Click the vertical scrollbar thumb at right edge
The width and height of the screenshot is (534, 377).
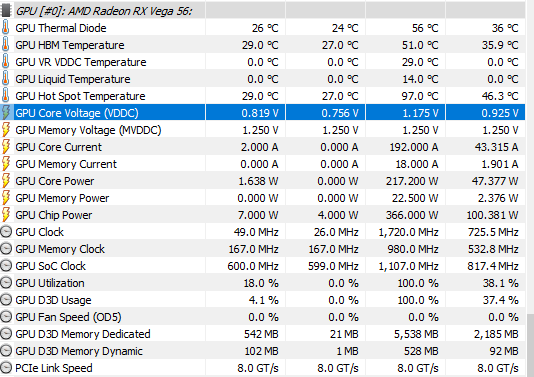click(x=530, y=345)
